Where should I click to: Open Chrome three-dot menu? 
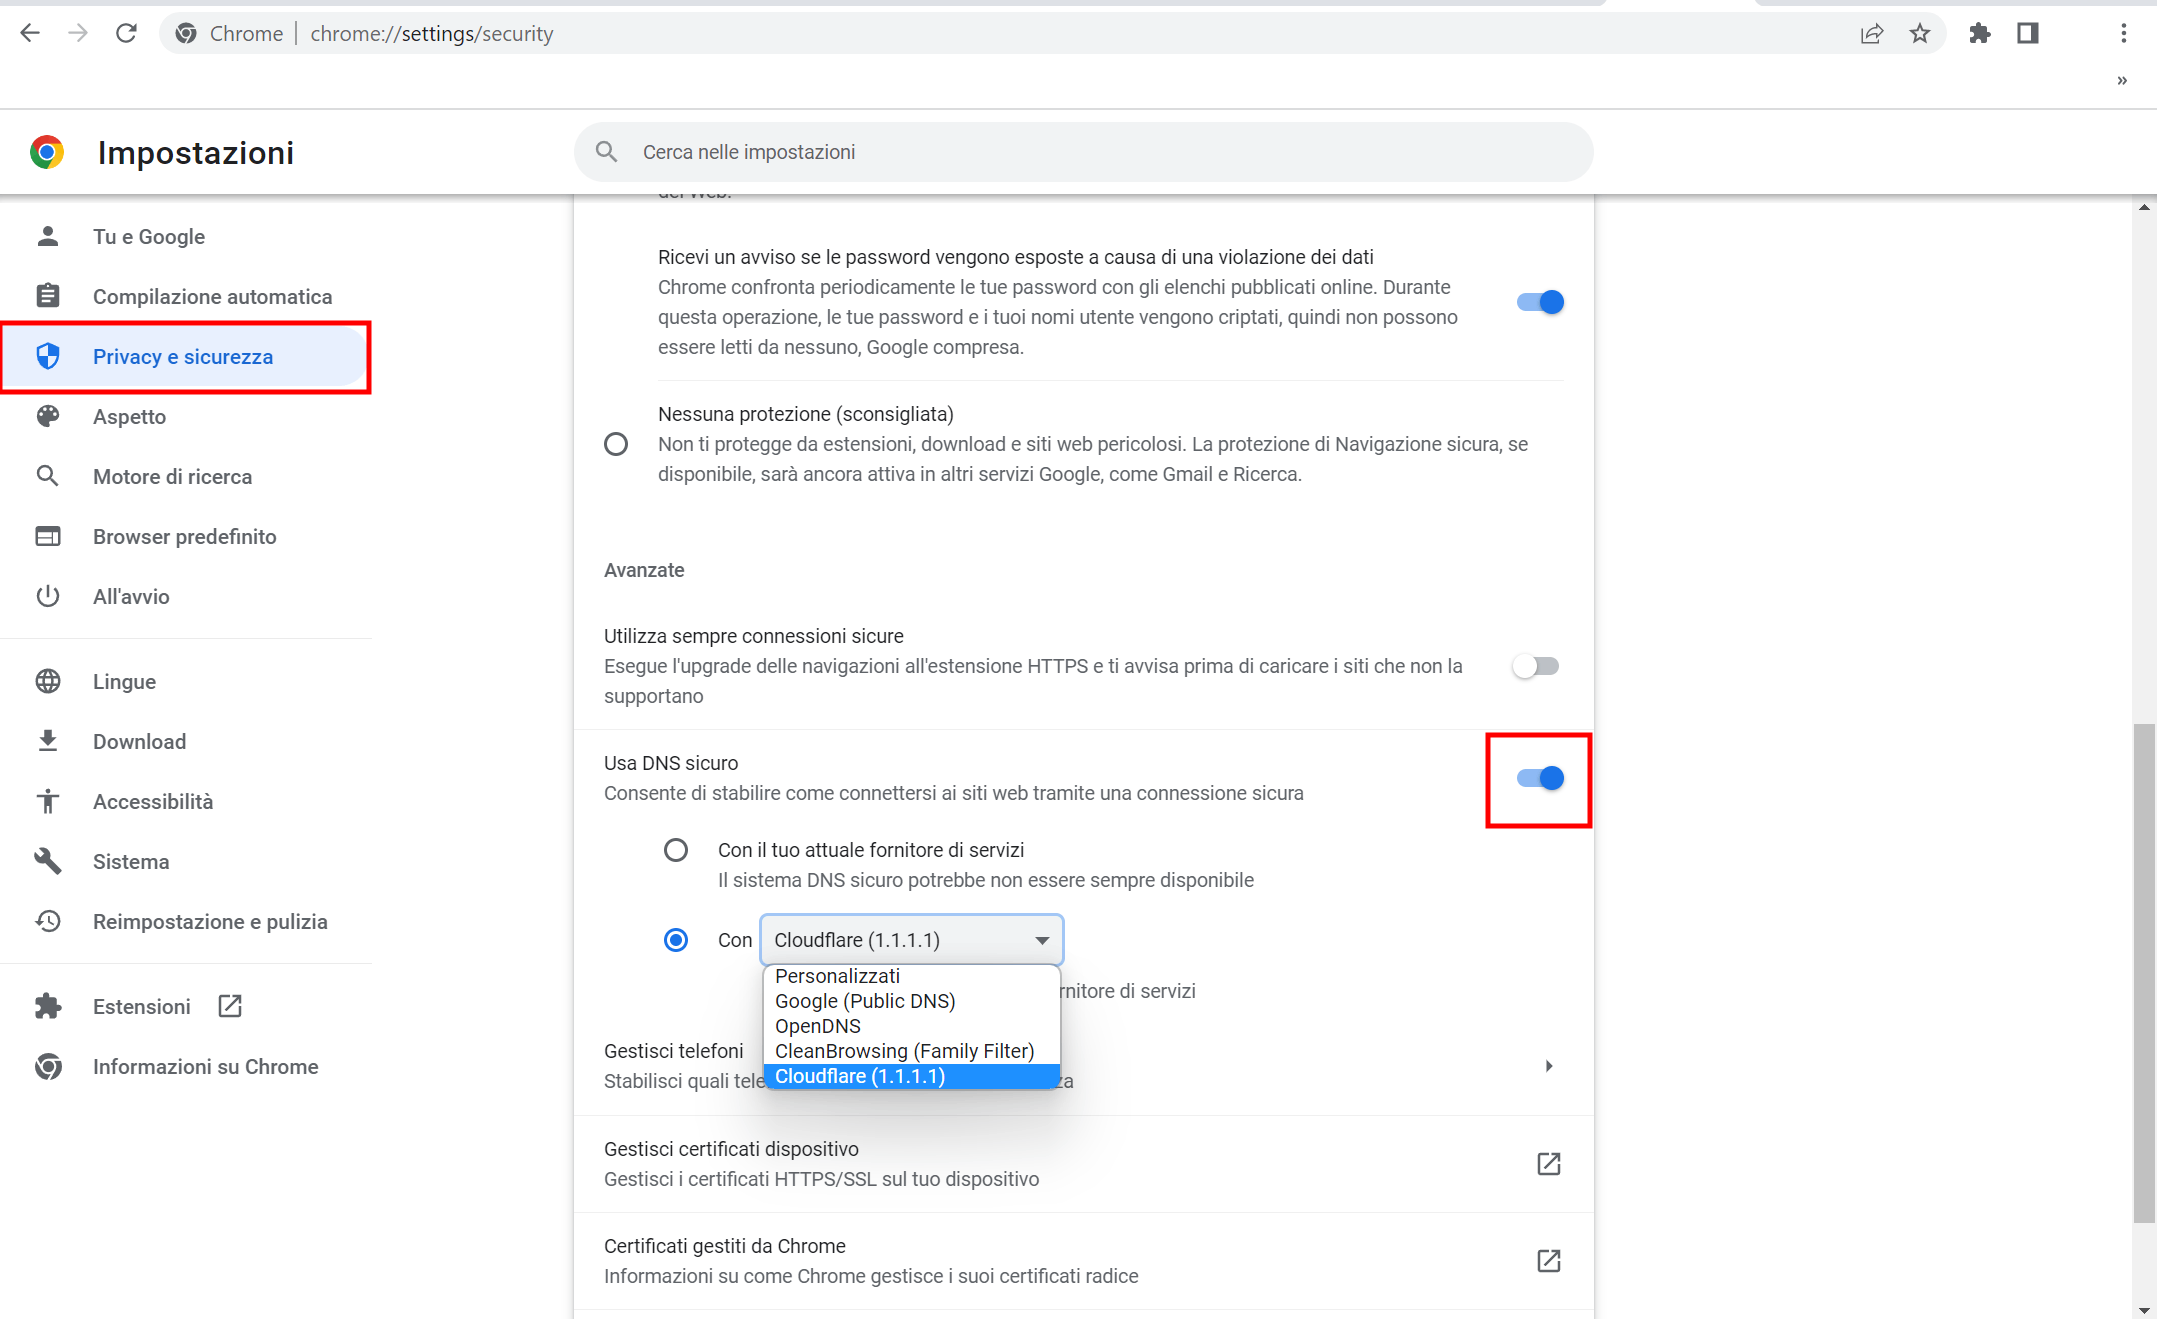click(x=2123, y=33)
